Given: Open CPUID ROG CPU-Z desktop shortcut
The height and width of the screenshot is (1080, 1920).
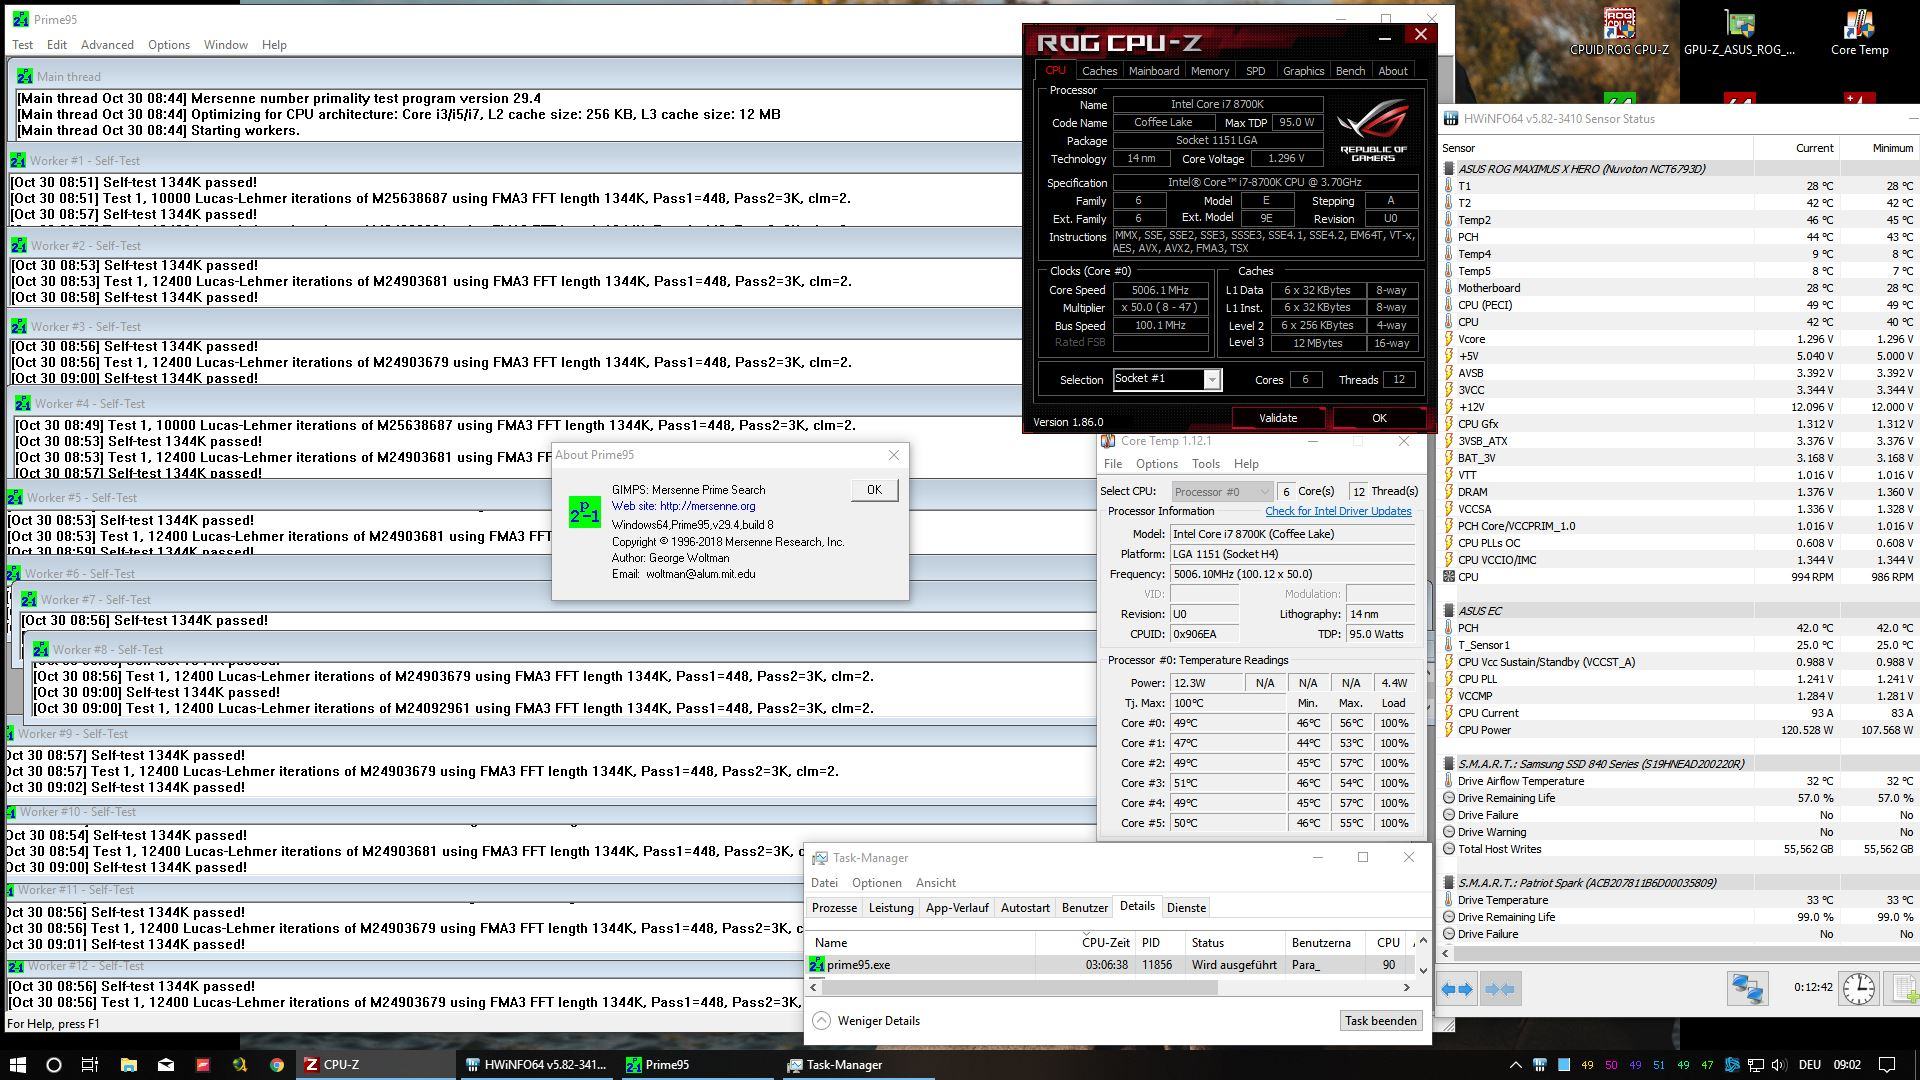Looking at the screenshot, I should pos(1619,32).
